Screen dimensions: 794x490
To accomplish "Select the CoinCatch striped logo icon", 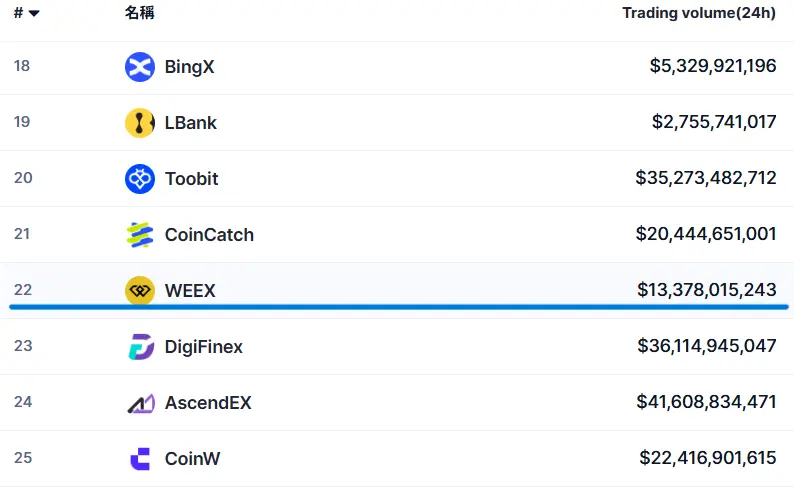I will [140, 235].
